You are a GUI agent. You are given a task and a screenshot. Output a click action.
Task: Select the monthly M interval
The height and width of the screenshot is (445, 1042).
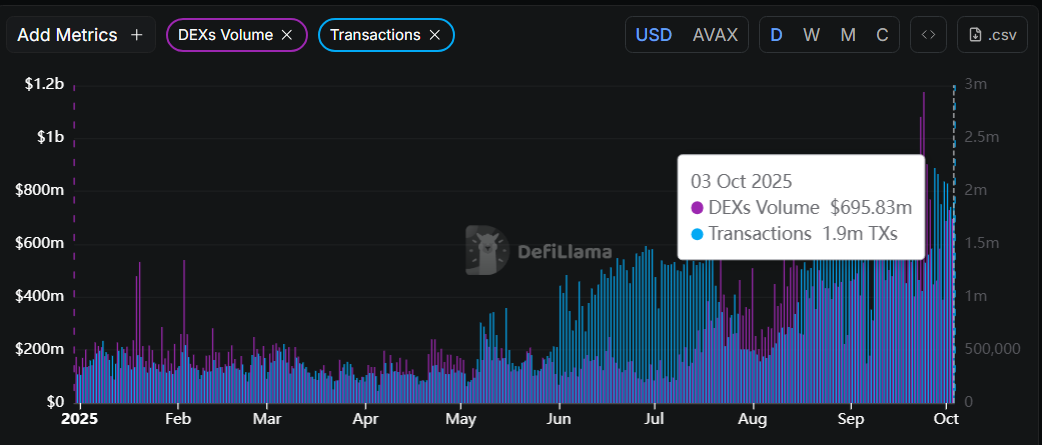tap(848, 35)
